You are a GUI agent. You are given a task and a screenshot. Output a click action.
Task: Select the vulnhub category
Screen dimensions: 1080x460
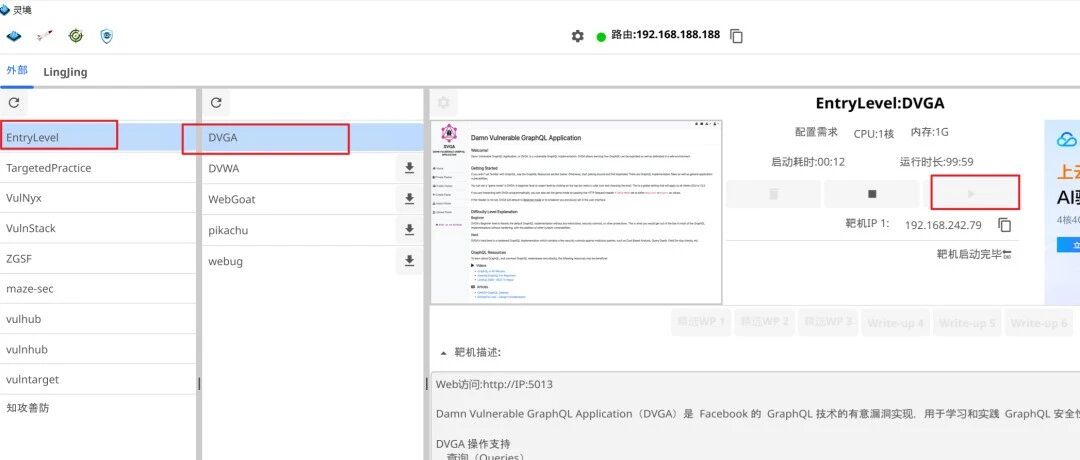coord(98,349)
